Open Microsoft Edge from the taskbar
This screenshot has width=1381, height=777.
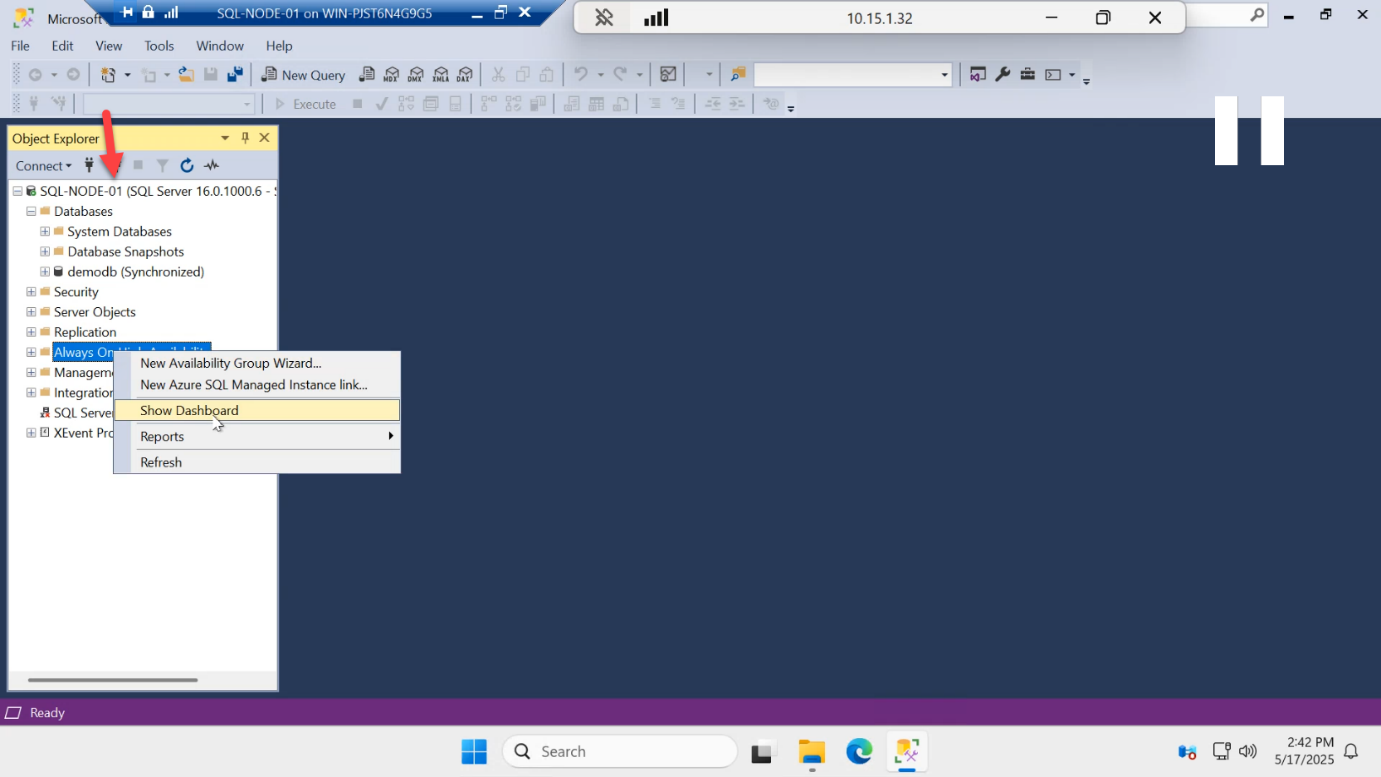859,751
